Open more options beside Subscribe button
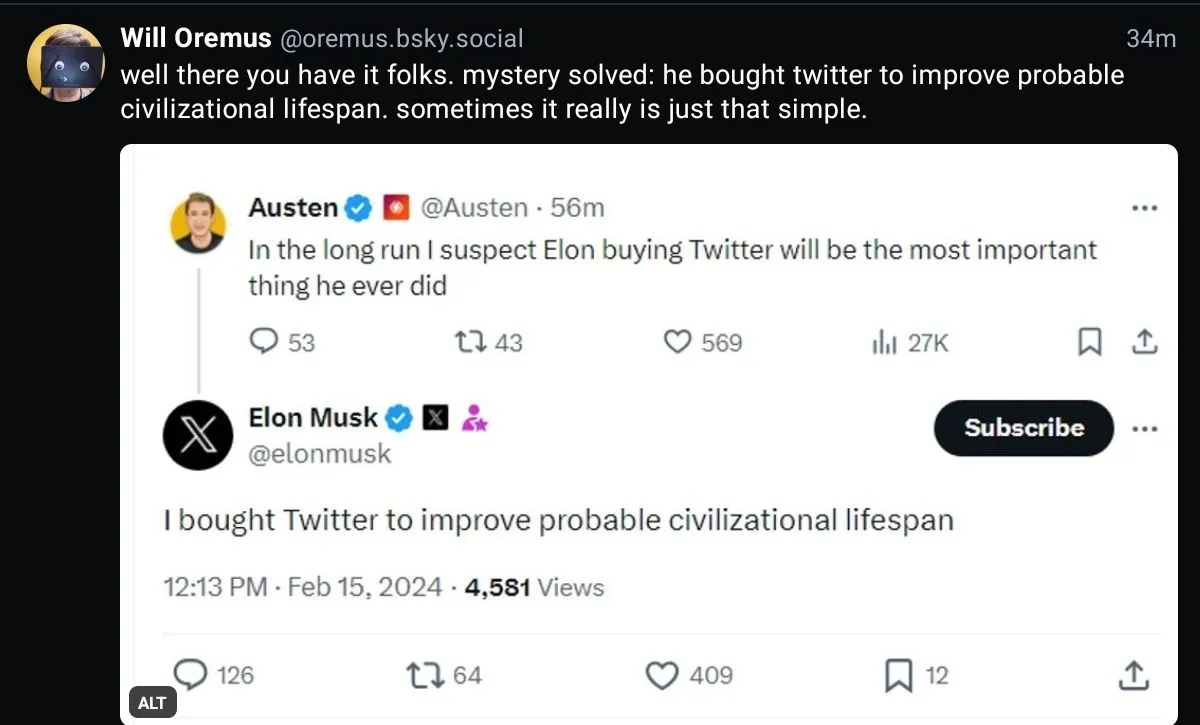This screenshot has width=1200, height=725. [1144, 428]
